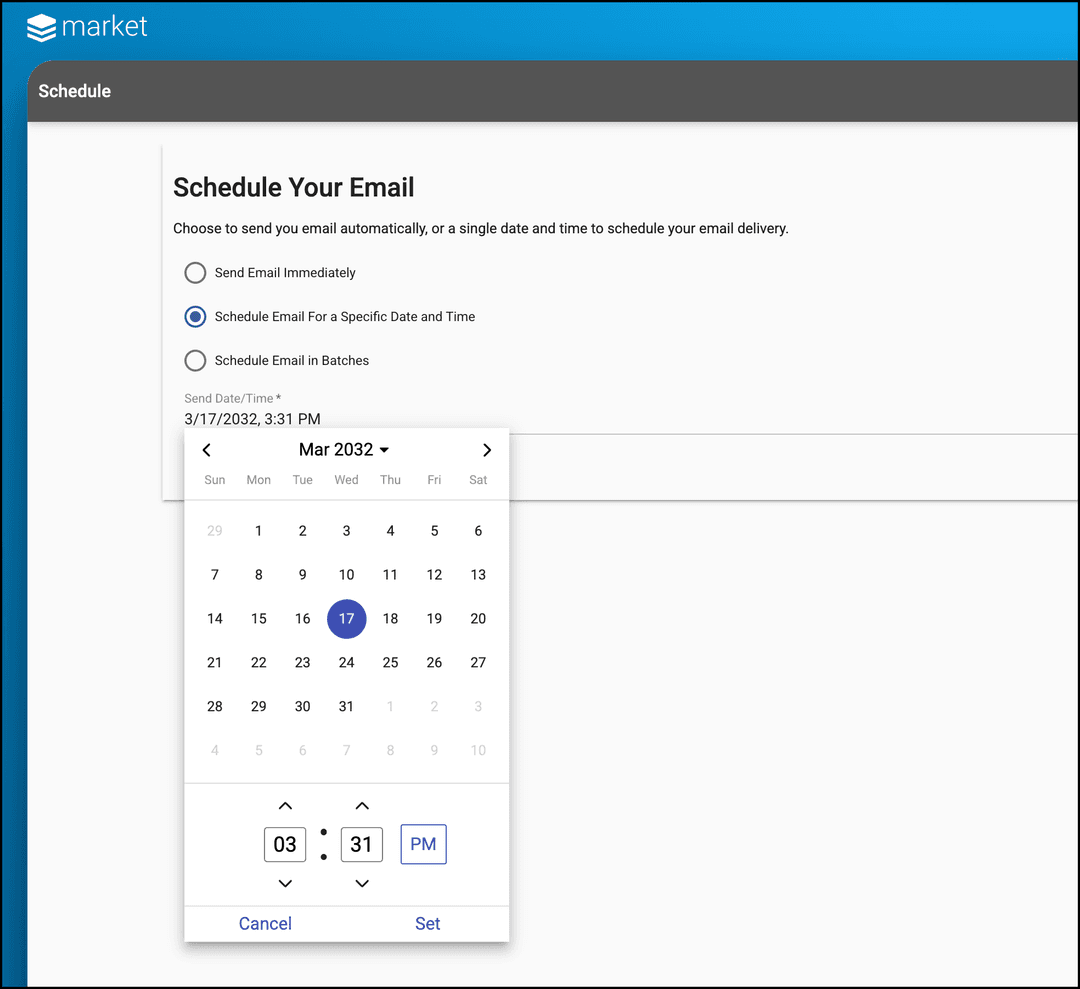This screenshot has height=989, width=1080.
Task: Go to next month with right chevron
Action: point(487,450)
